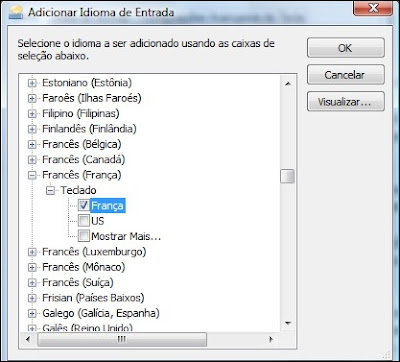400x362 pixels.
Task: Collapse the Teclado branch
Action: (50, 191)
